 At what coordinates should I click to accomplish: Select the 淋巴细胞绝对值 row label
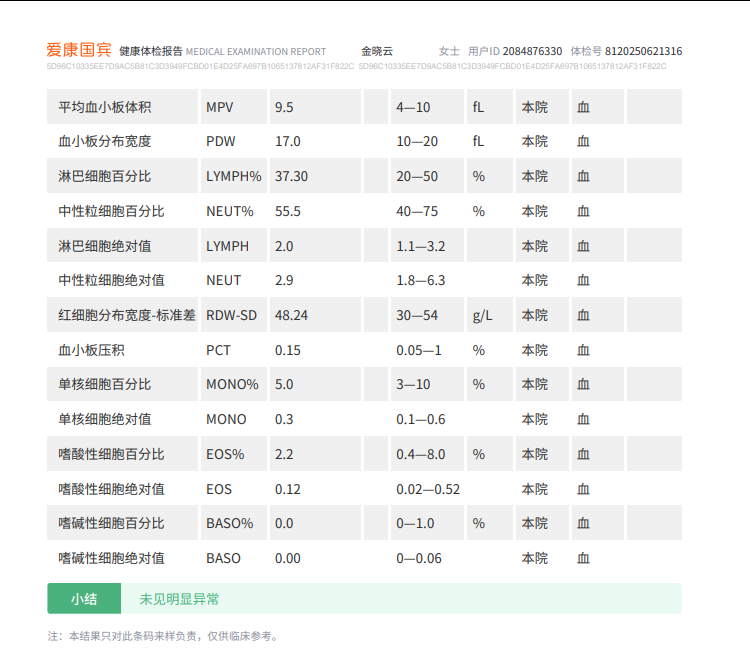pyautogui.click(x=105, y=246)
